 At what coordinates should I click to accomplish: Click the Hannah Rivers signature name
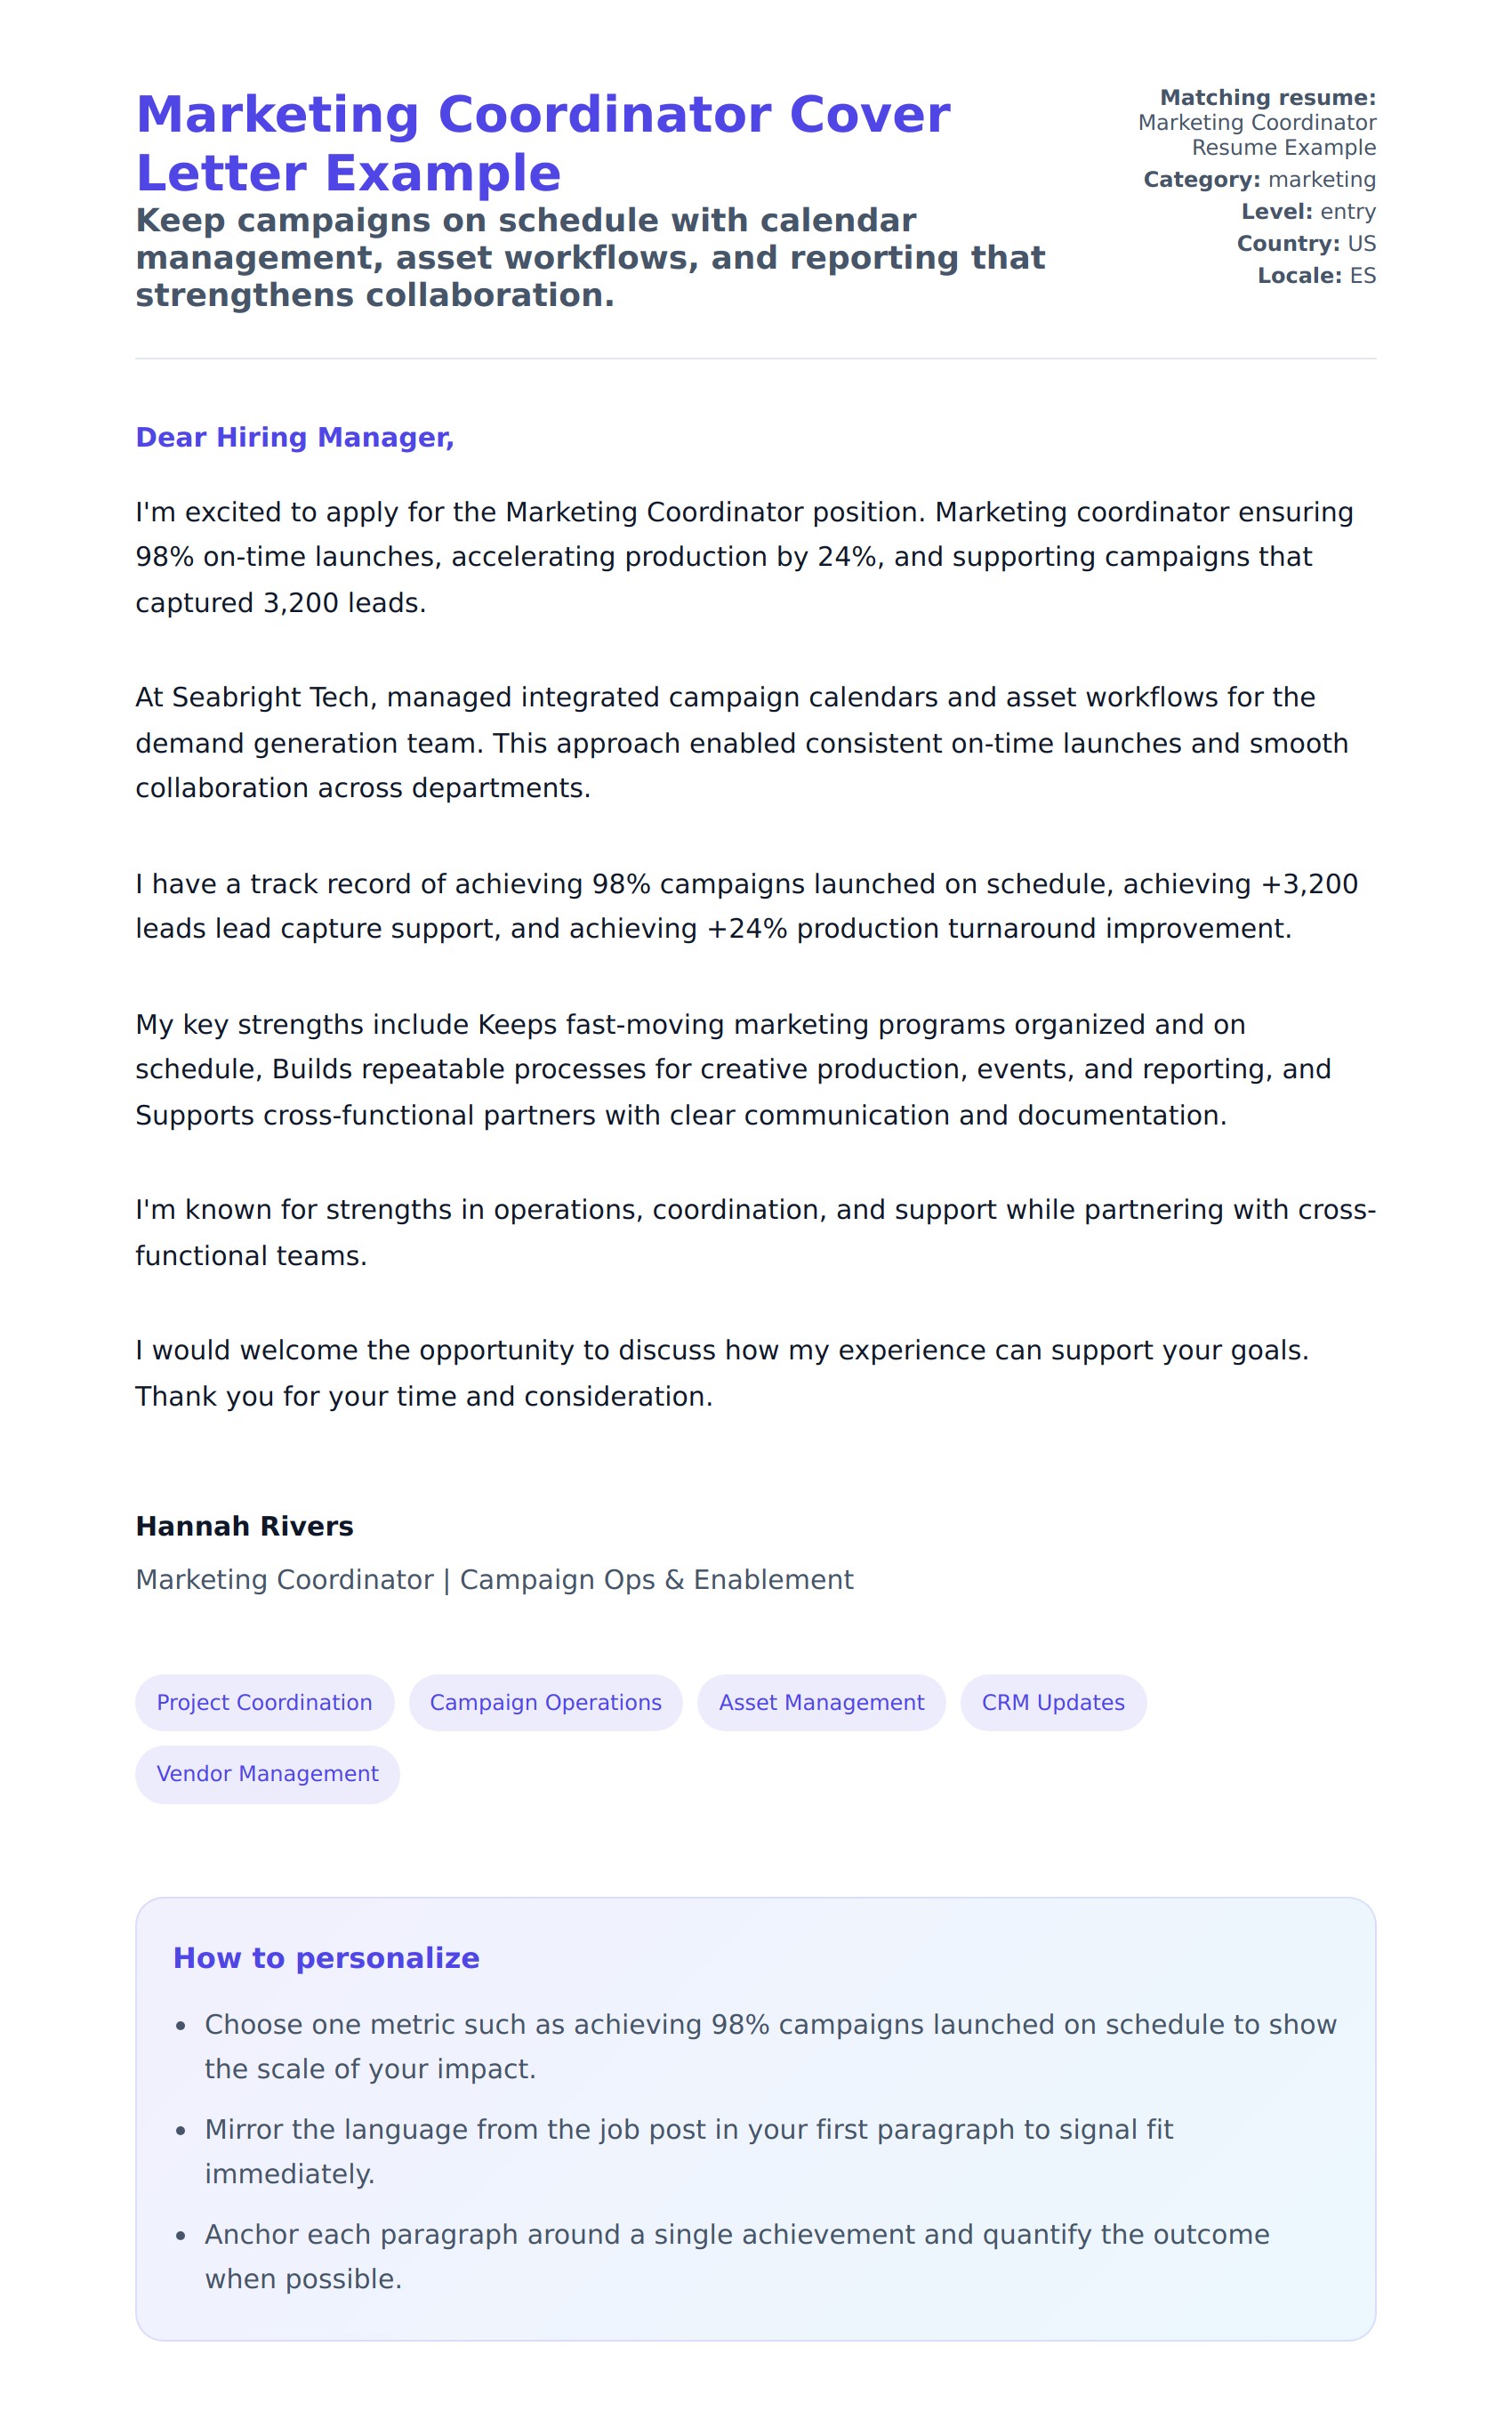pos(244,1526)
